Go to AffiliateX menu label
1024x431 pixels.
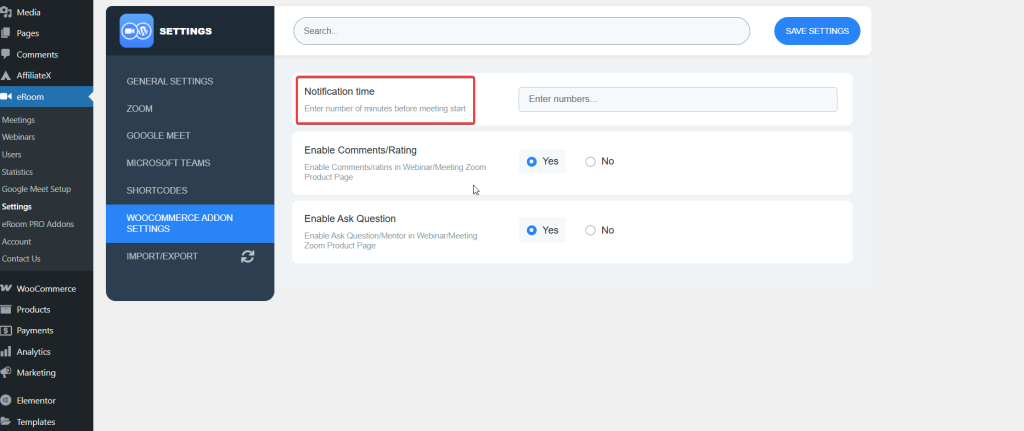click(34, 76)
